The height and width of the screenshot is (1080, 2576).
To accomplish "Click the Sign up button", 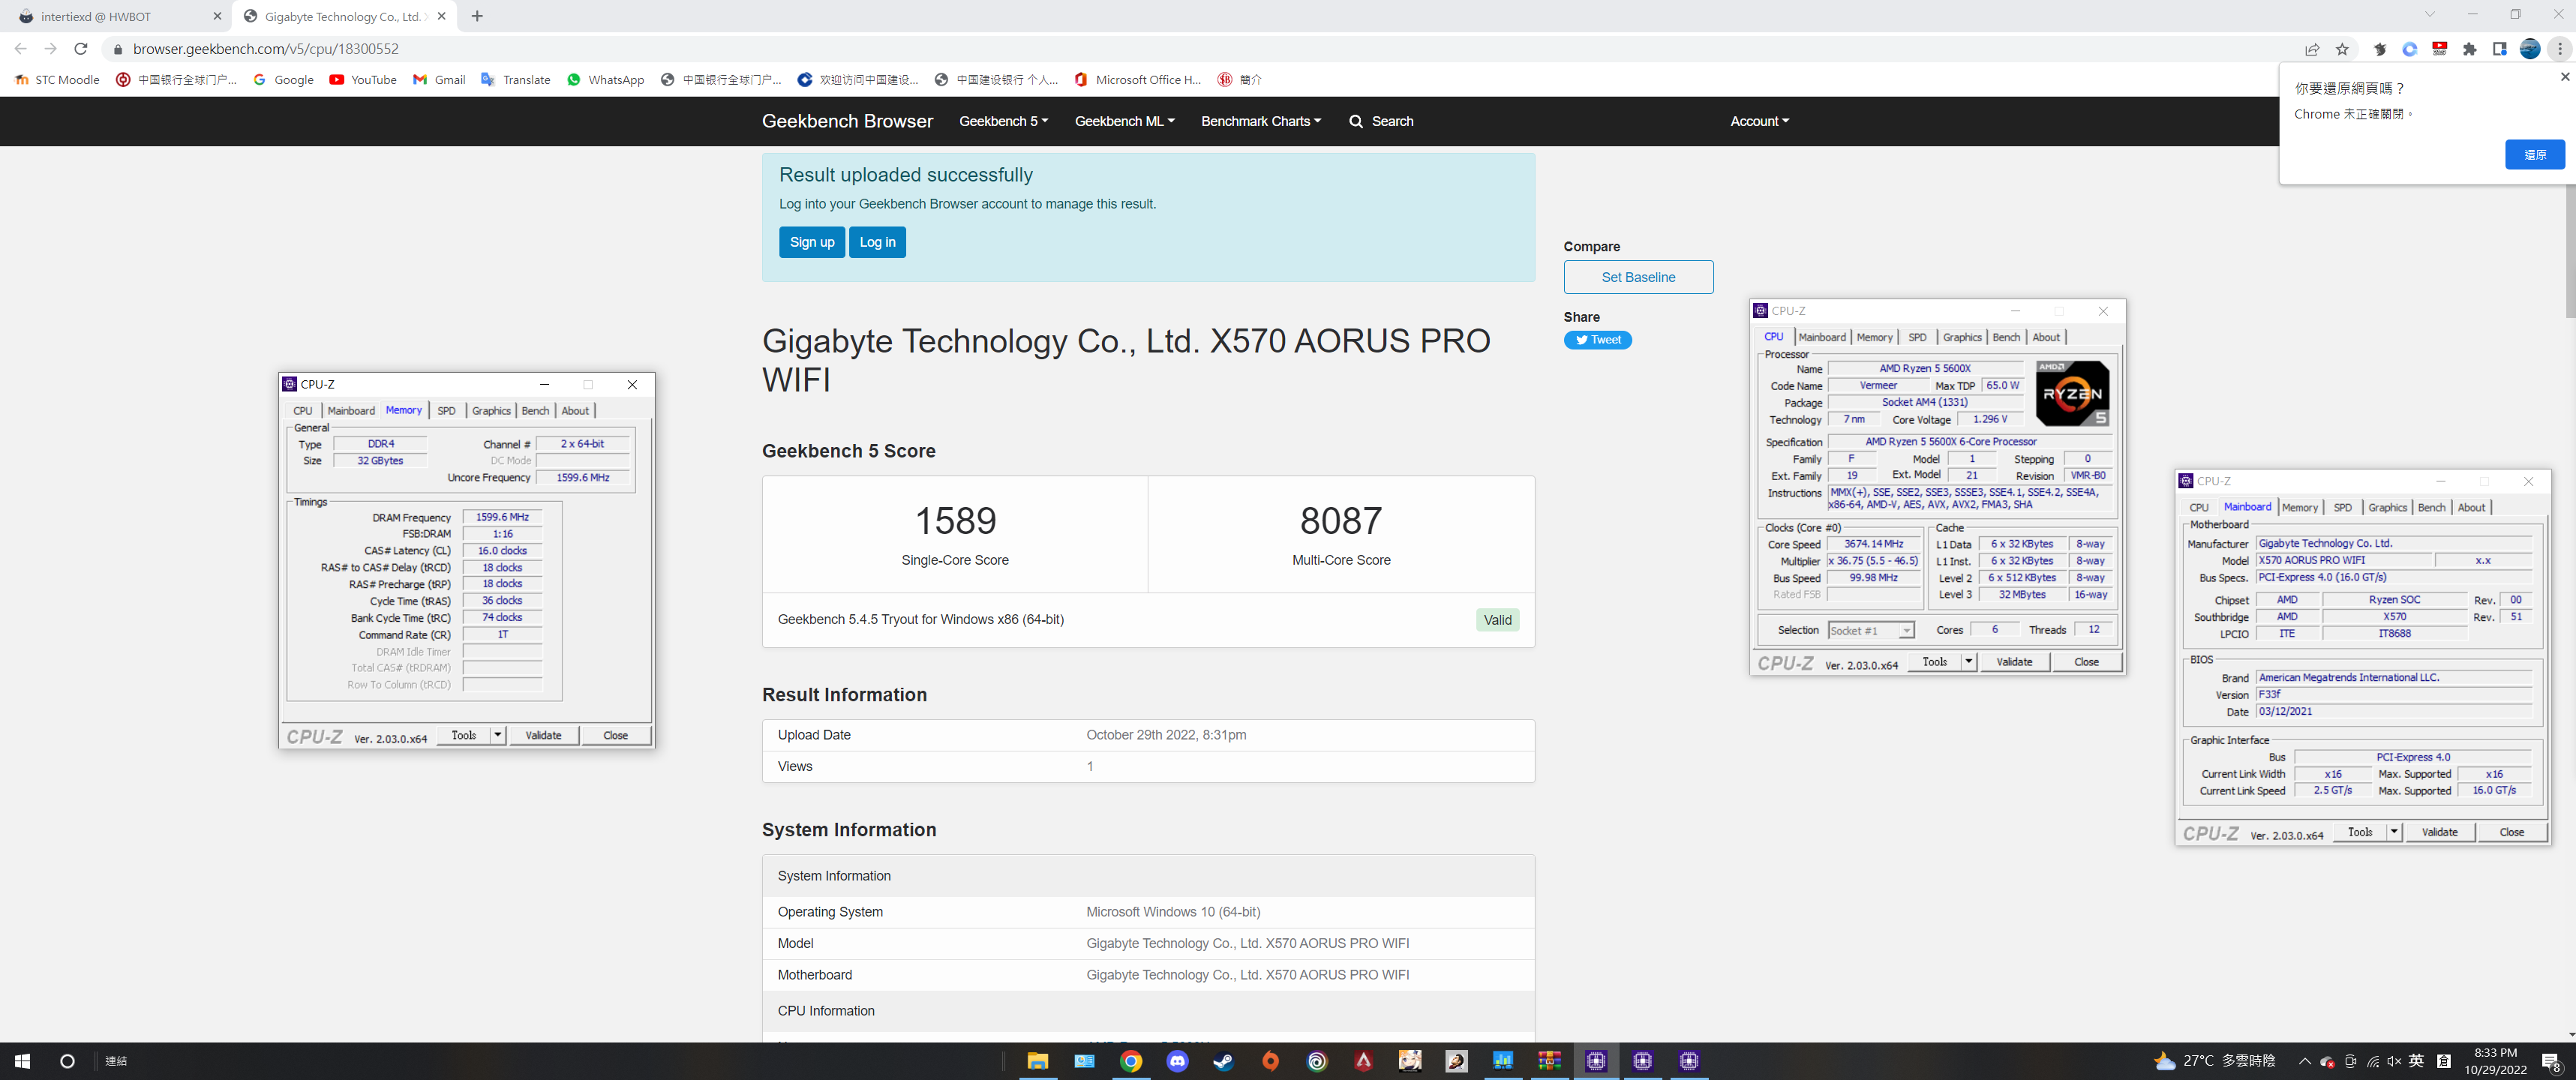I will click(811, 242).
